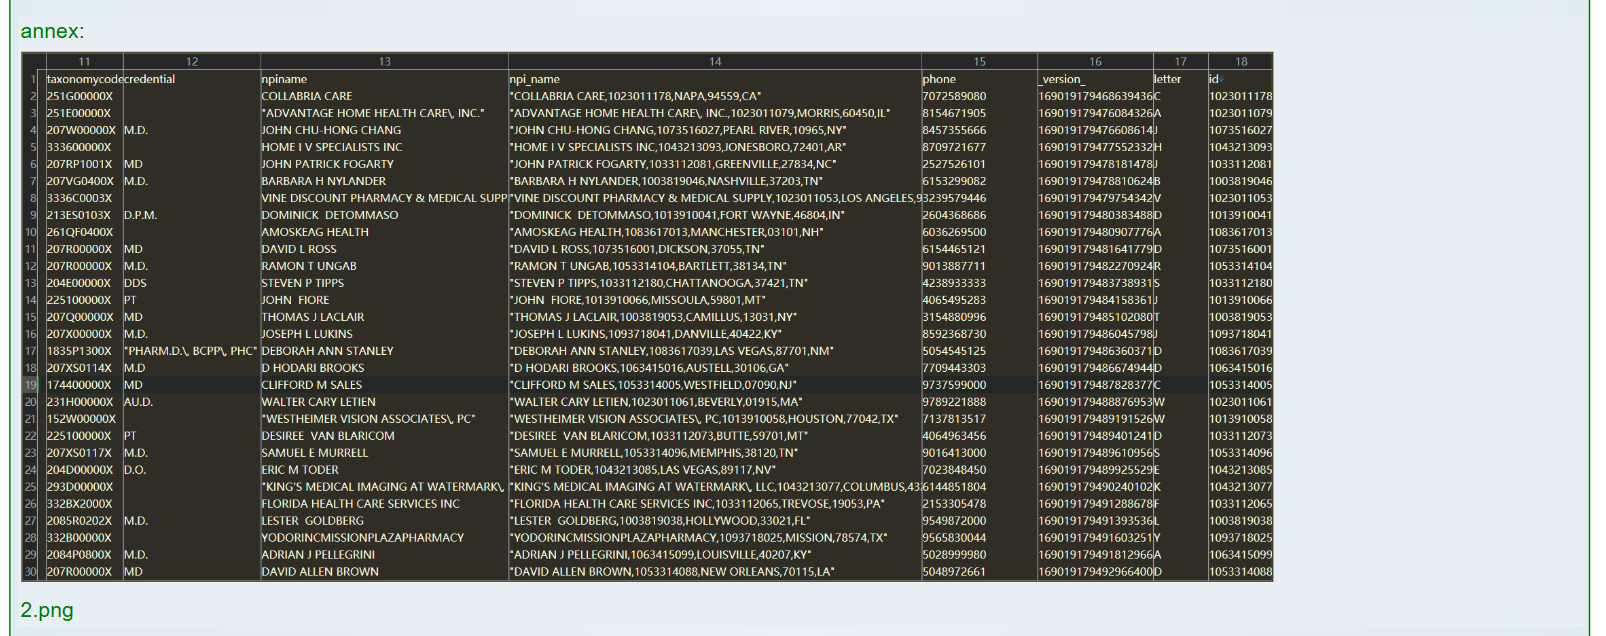The image size is (1606, 636).
Task: Click phone cell '8457355666'
Action: [x=979, y=130]
